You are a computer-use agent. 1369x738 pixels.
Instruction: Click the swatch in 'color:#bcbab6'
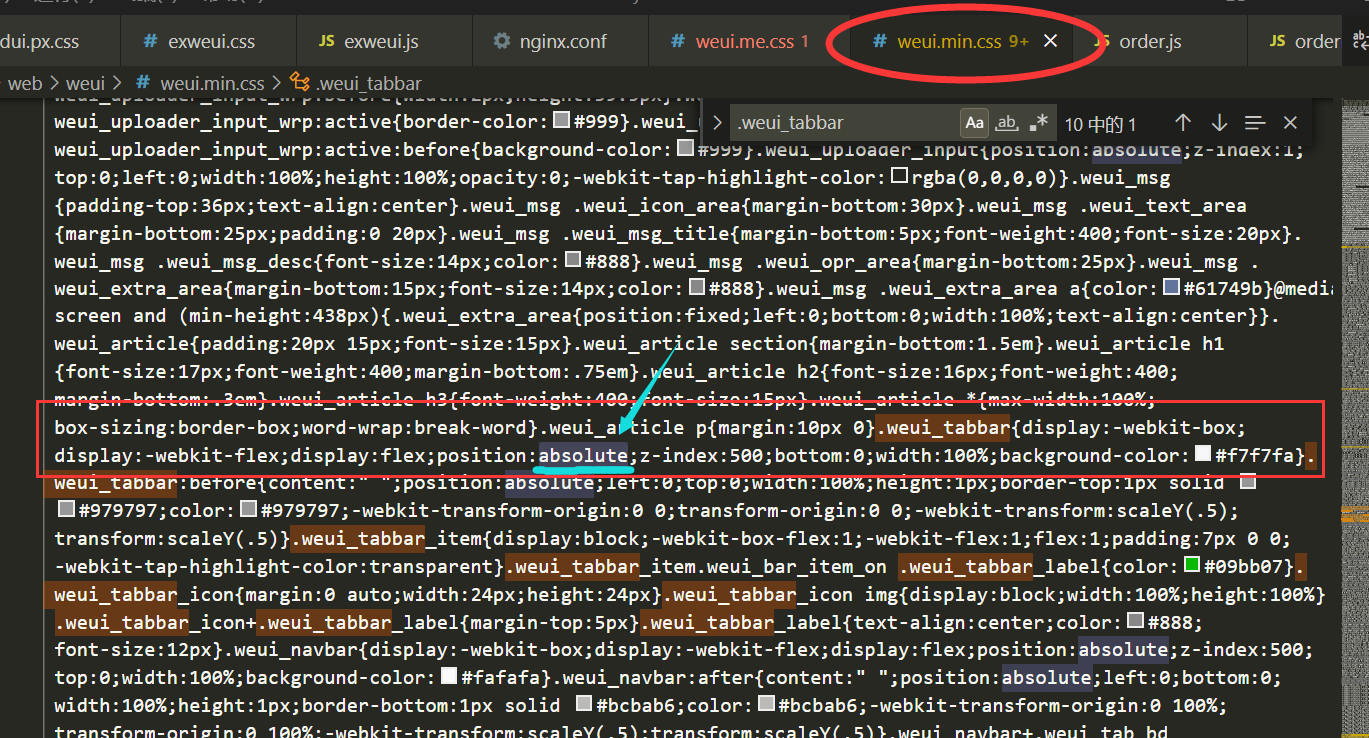click(x=765, y=704)
